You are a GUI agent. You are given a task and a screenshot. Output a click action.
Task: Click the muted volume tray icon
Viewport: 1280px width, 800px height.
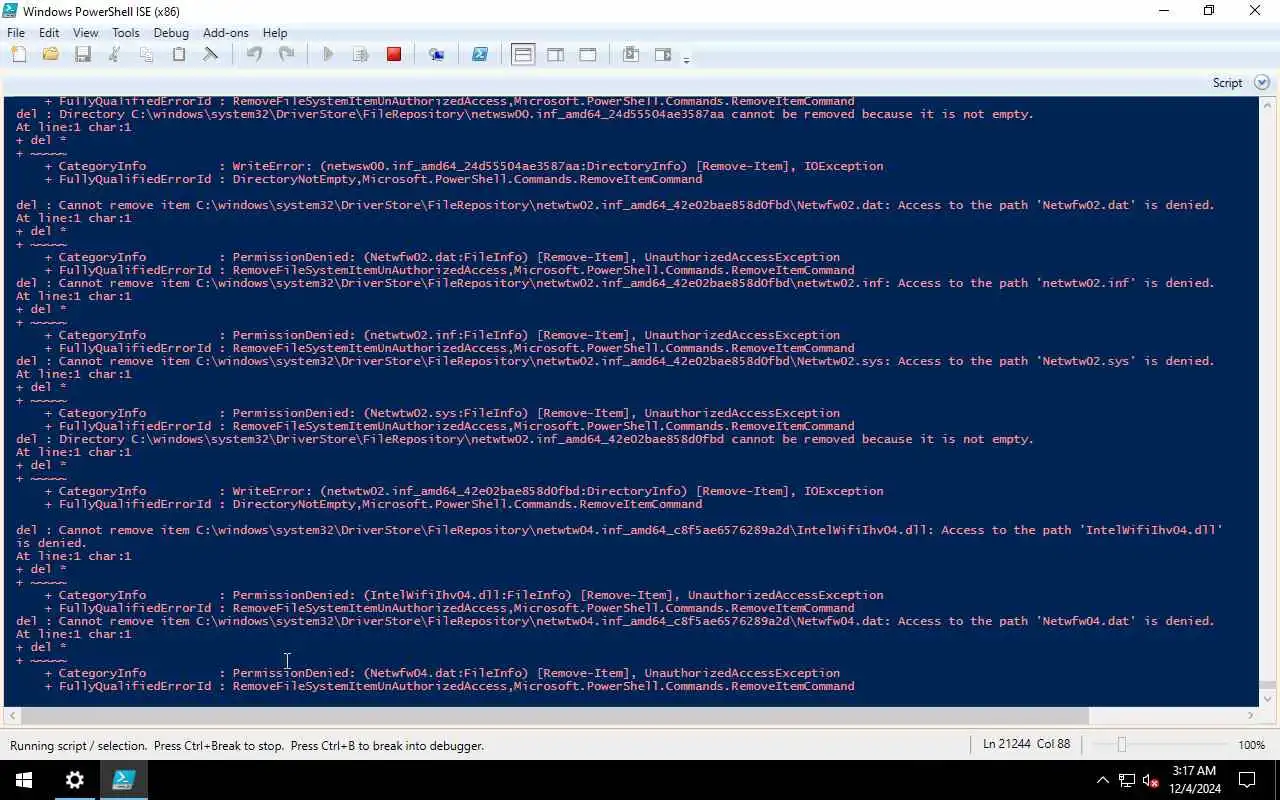(x=1150, y=780)
